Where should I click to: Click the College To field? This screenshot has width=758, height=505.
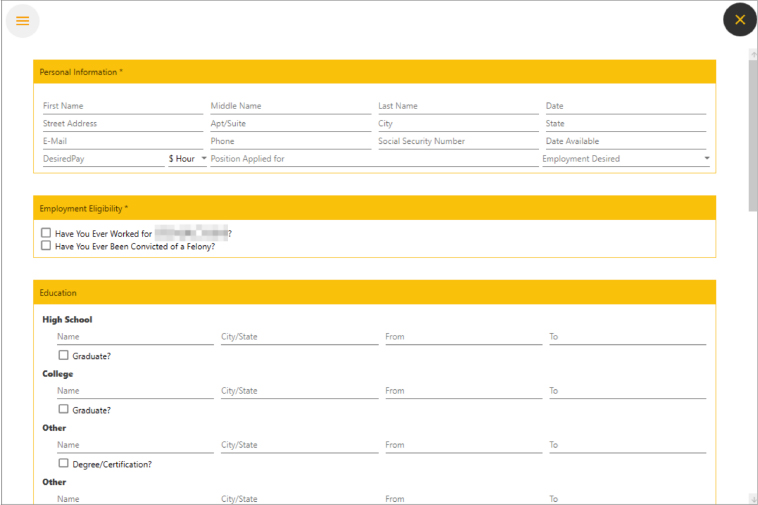(x=628, y=391)
